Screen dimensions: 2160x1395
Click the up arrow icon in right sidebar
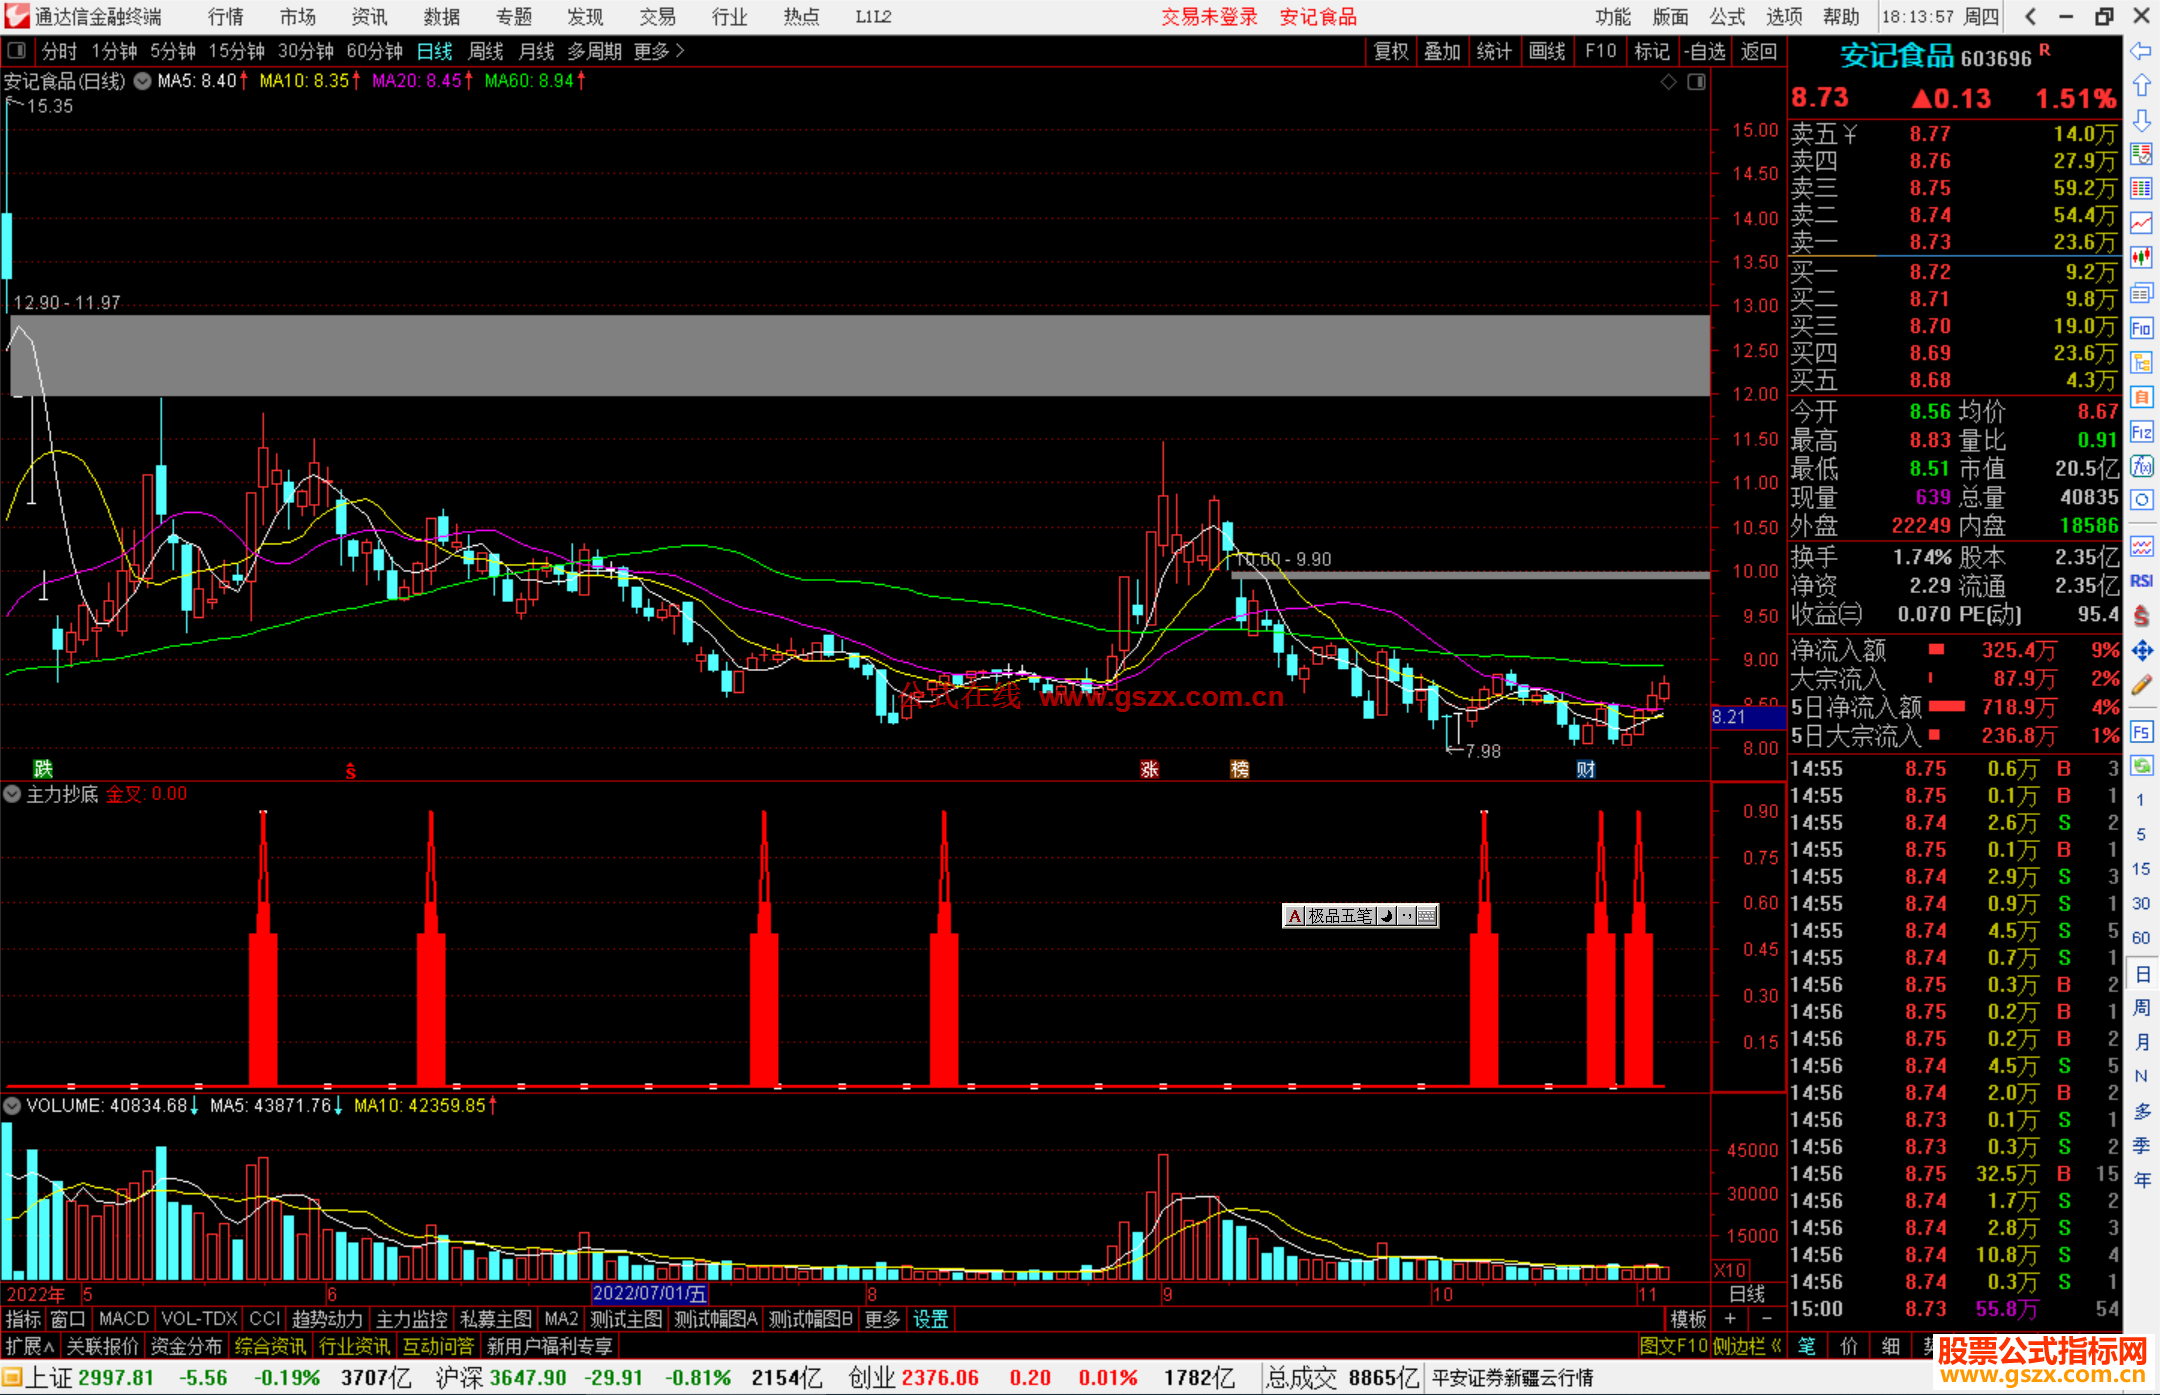2140,85
